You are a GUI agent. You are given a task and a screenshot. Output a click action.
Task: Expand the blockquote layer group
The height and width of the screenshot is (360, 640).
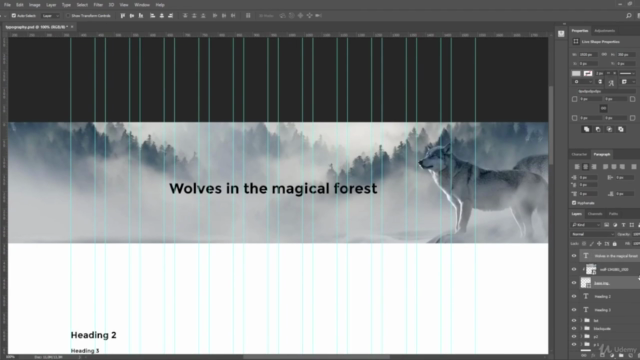(581, 329)
